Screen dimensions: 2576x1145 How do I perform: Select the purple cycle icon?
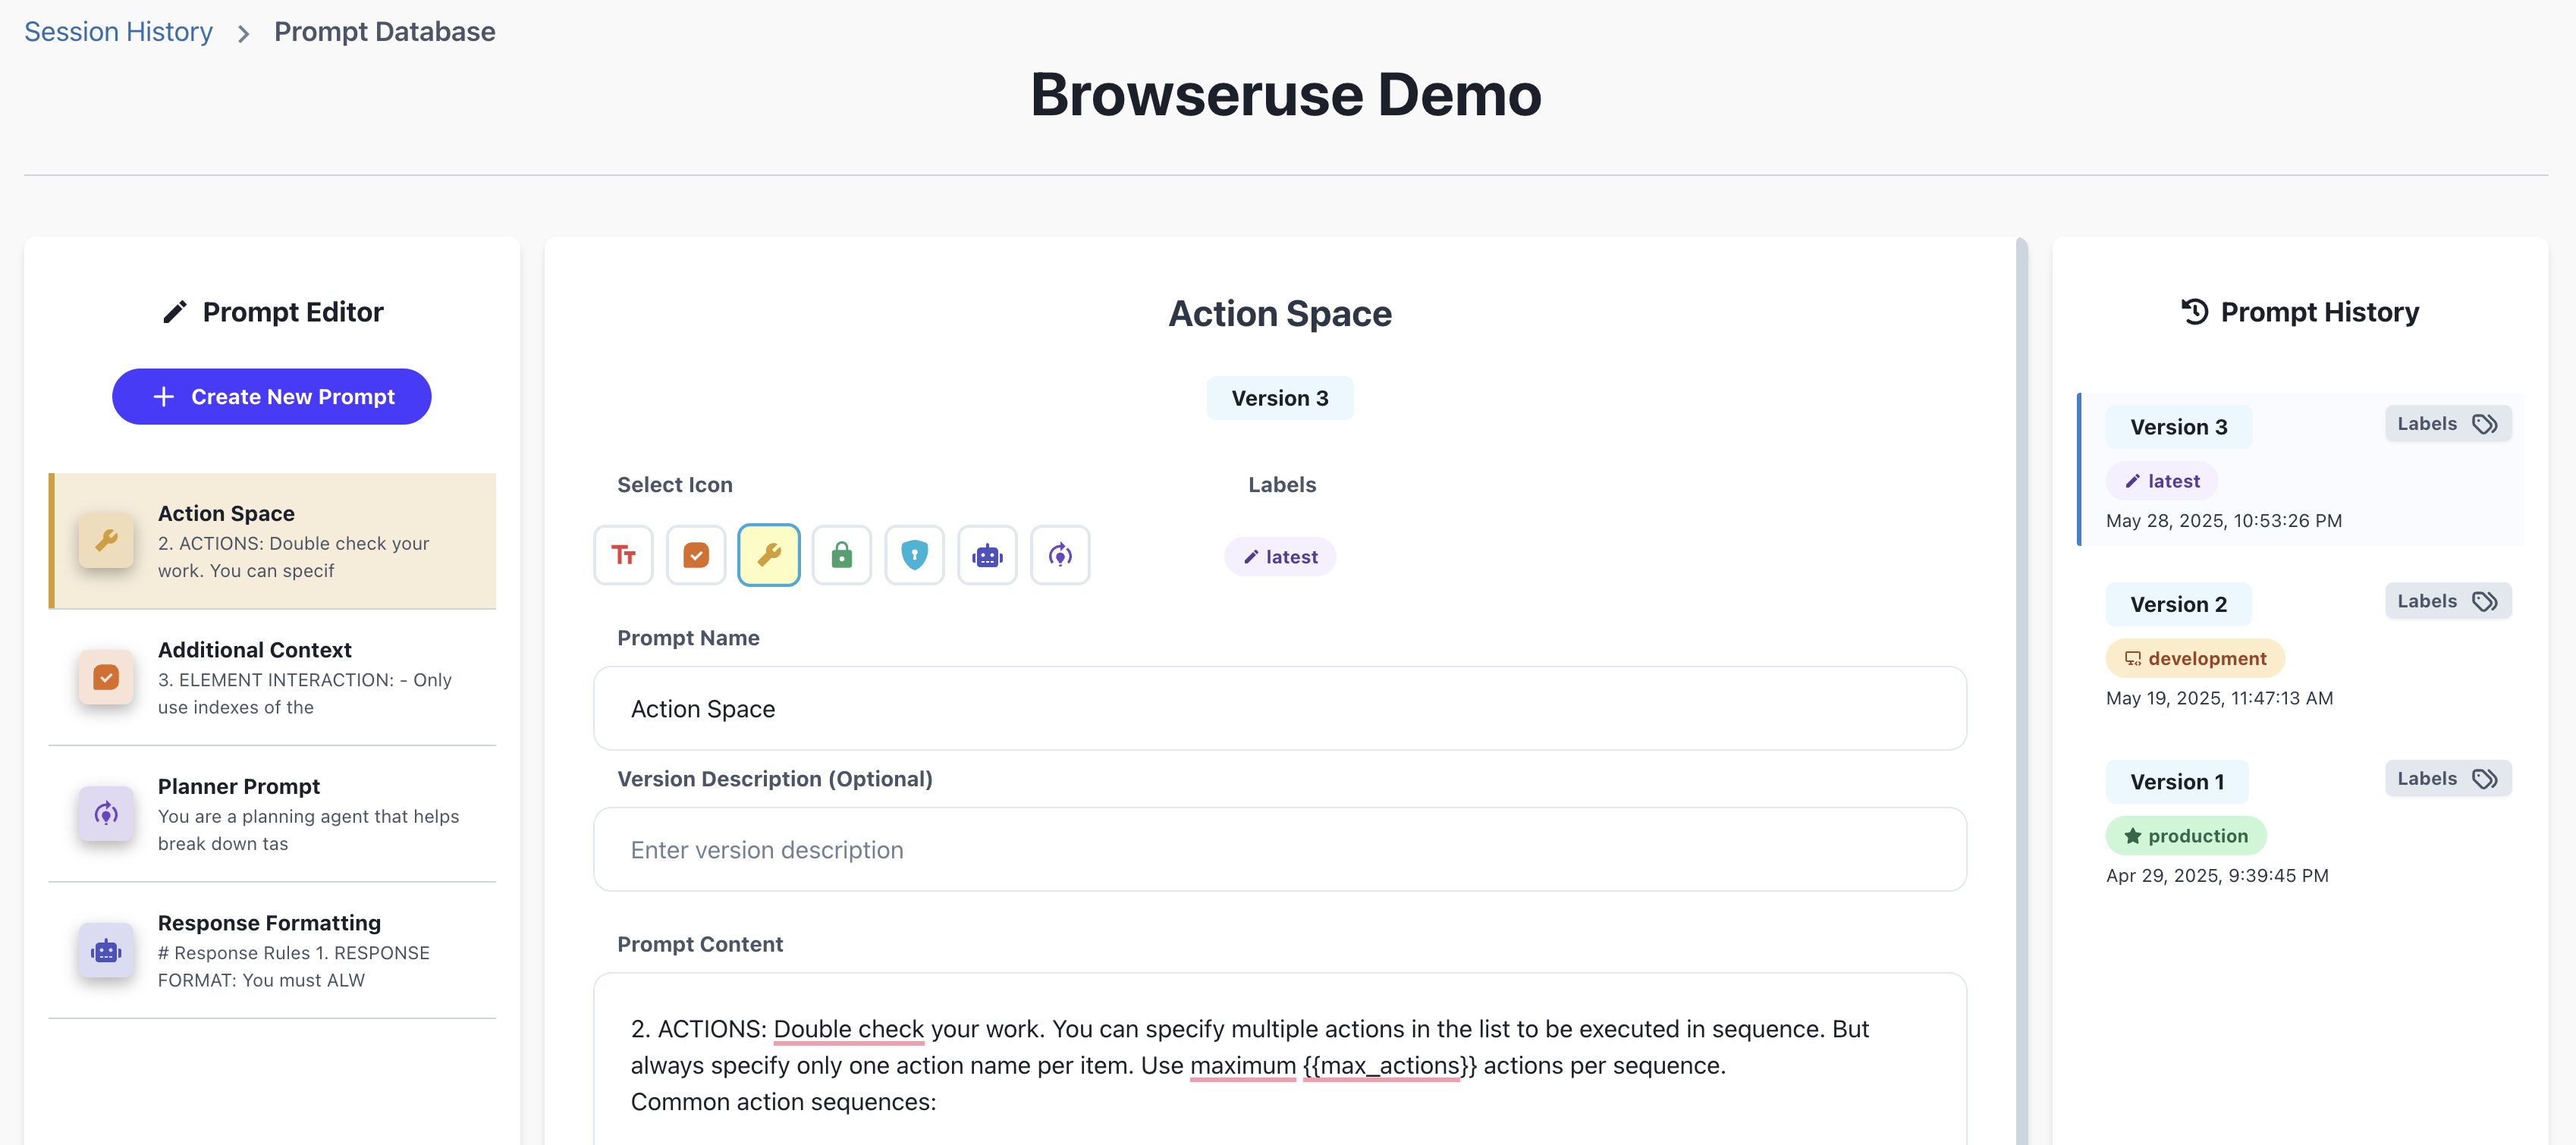point(1060,555)
